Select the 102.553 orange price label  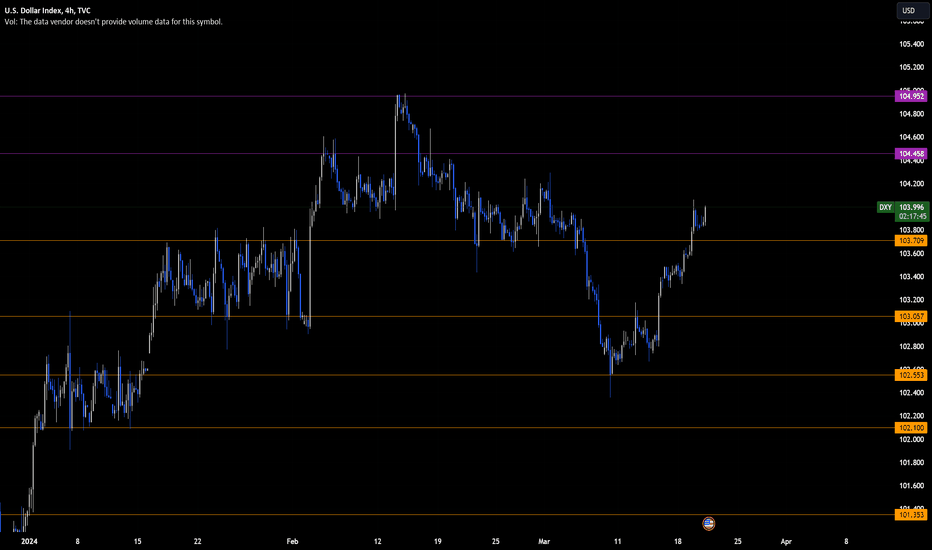(x=911, y=375)
